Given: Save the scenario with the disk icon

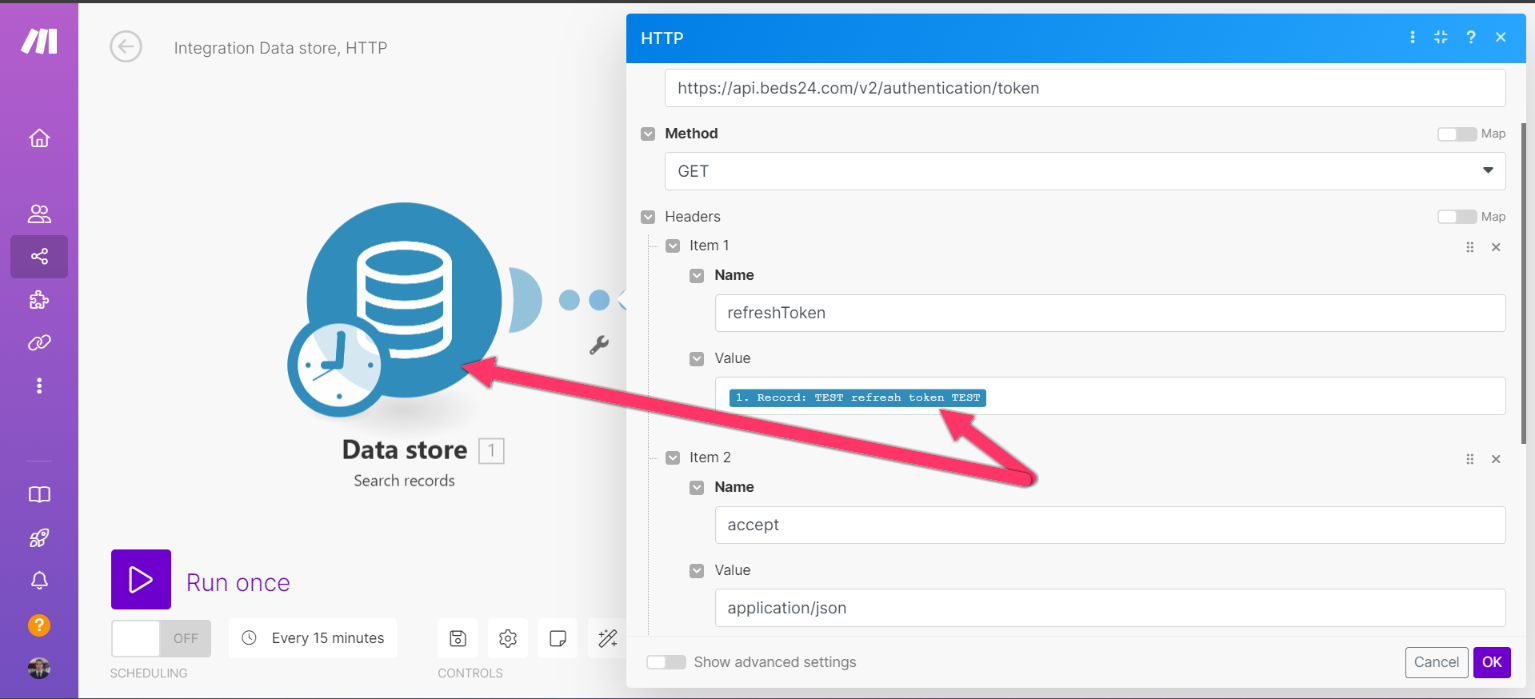Looking at the screenshot, I should pos(458,638).
